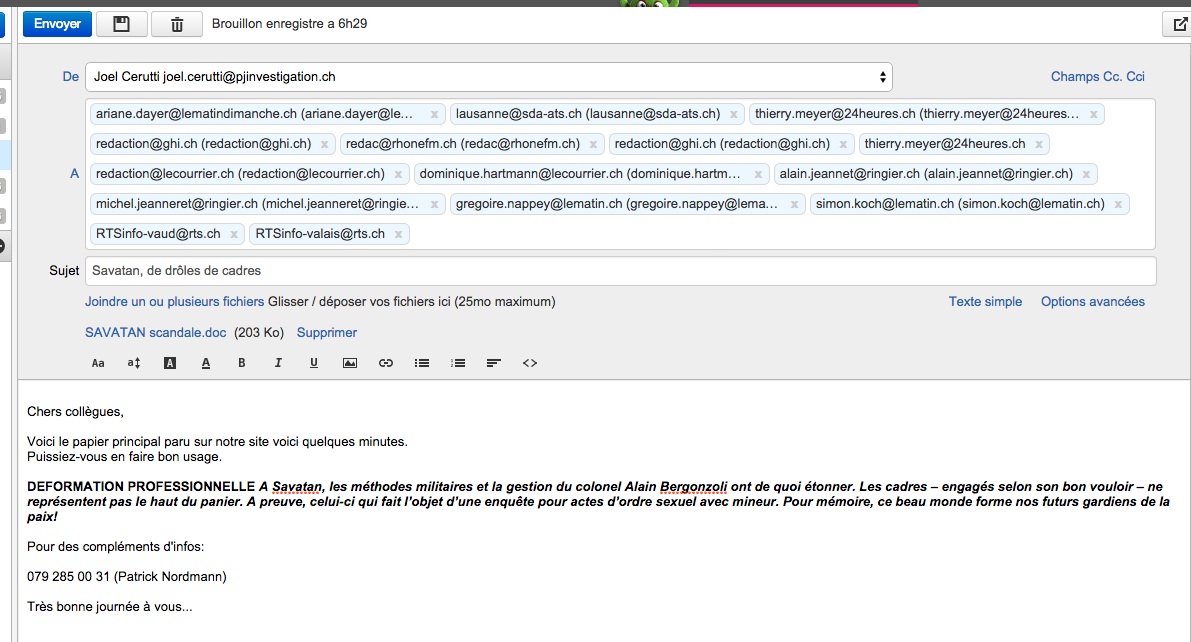This screenshot has height=642, width=1191.
Task: Toggle underline formatting
Action: click(x=314, y=363)
